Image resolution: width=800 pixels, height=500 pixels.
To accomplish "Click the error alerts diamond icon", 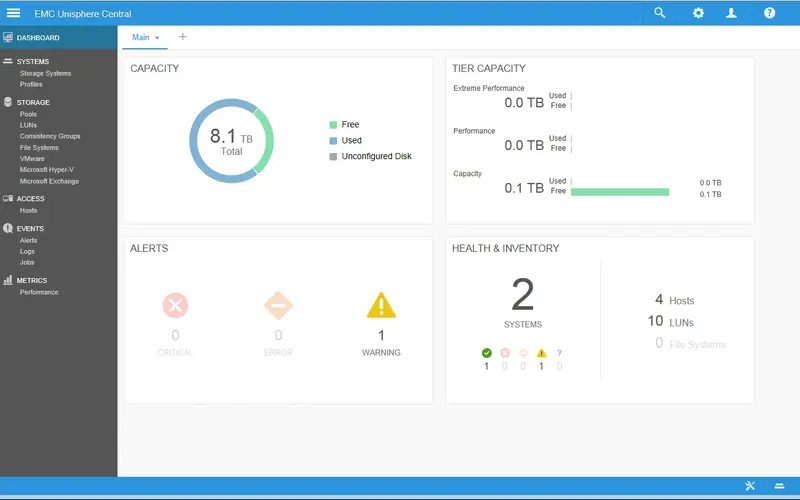I will 278,306.
